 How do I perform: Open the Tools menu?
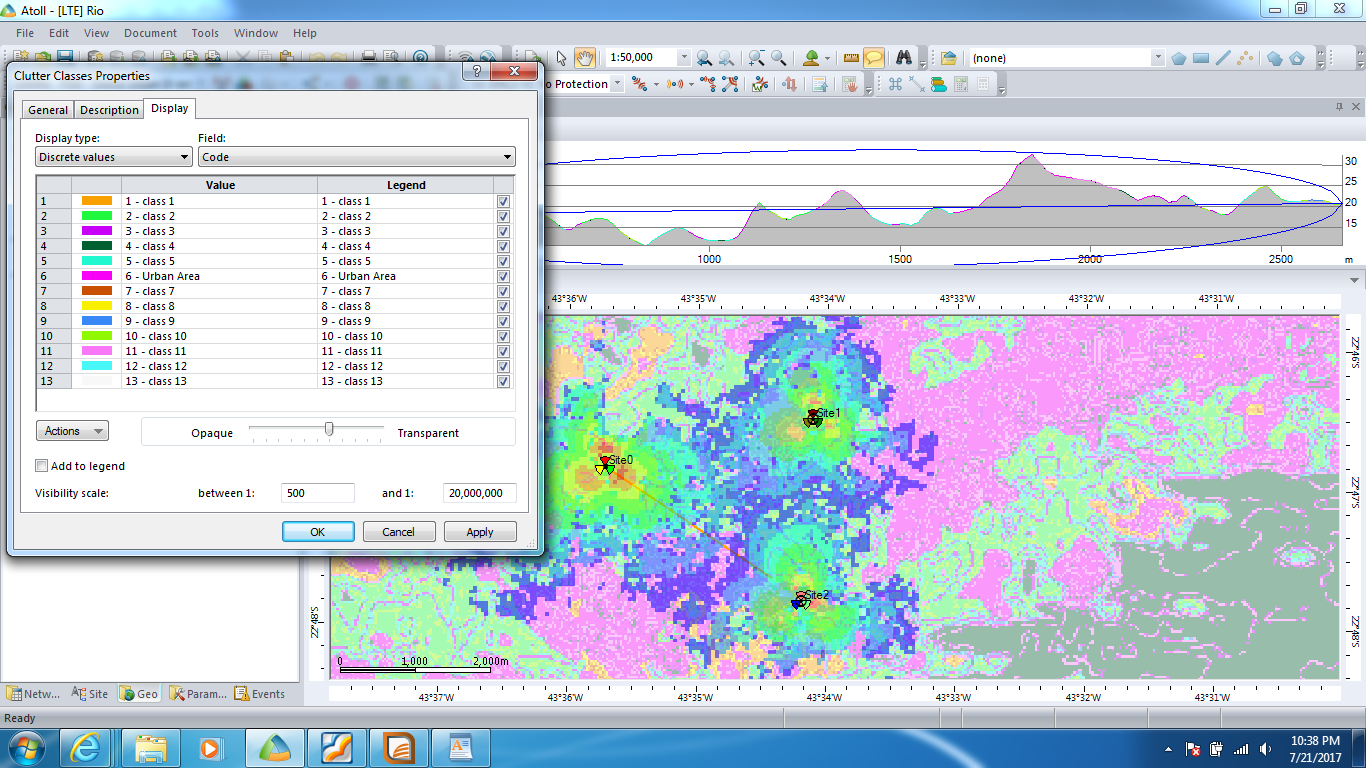click(x=205, y=33)
